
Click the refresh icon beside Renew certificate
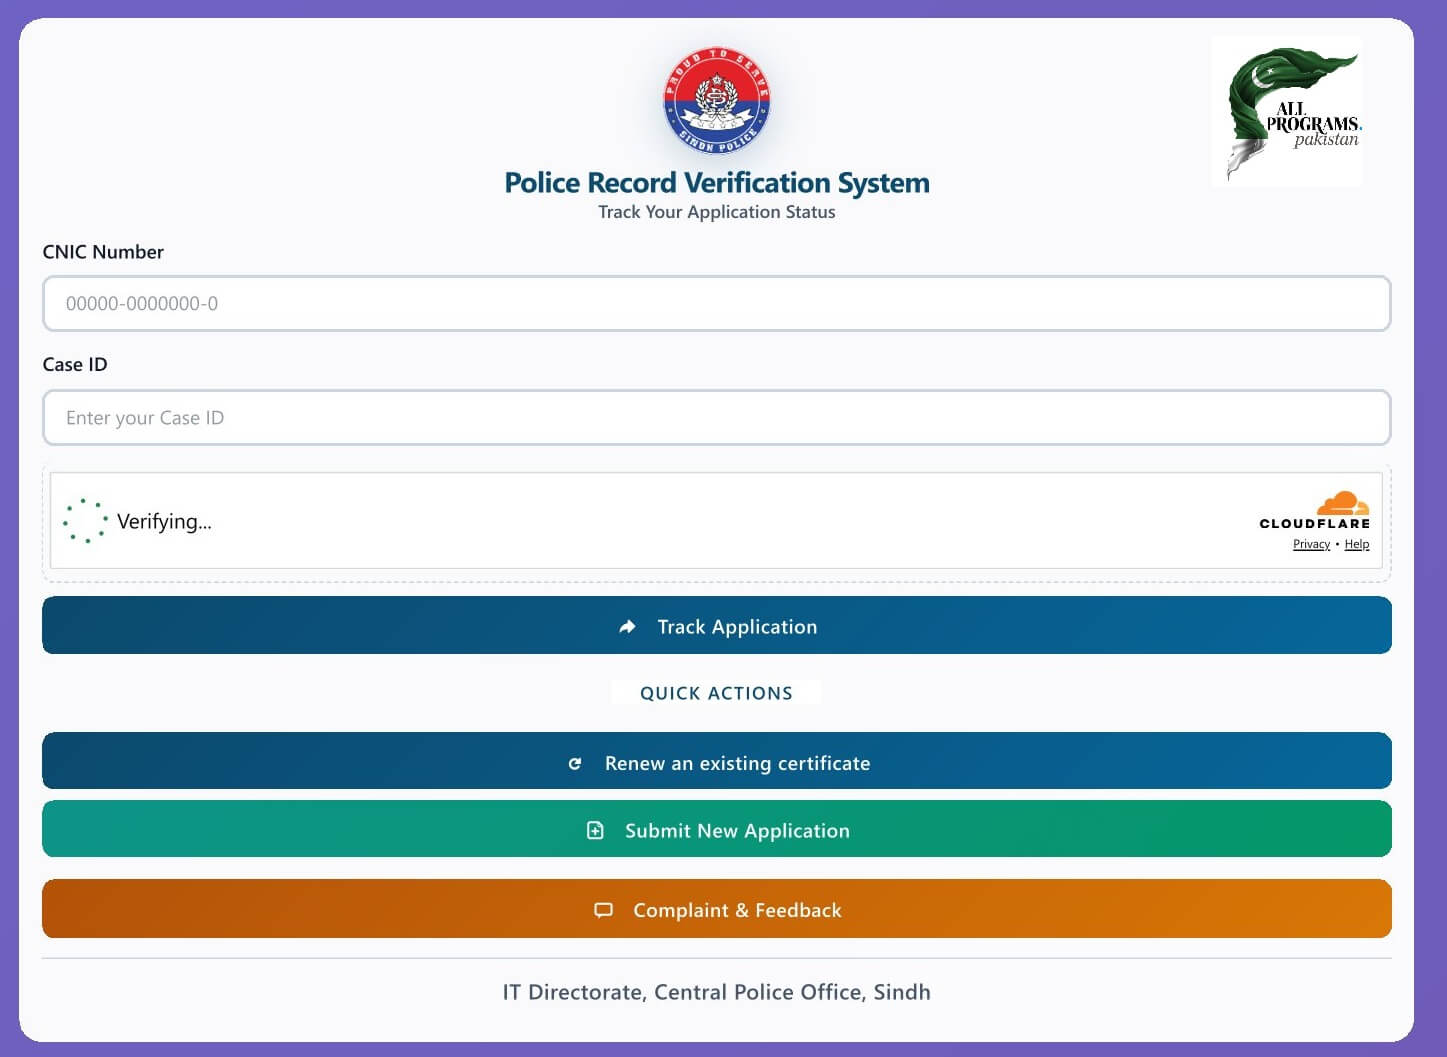click(x=575, y=764)
